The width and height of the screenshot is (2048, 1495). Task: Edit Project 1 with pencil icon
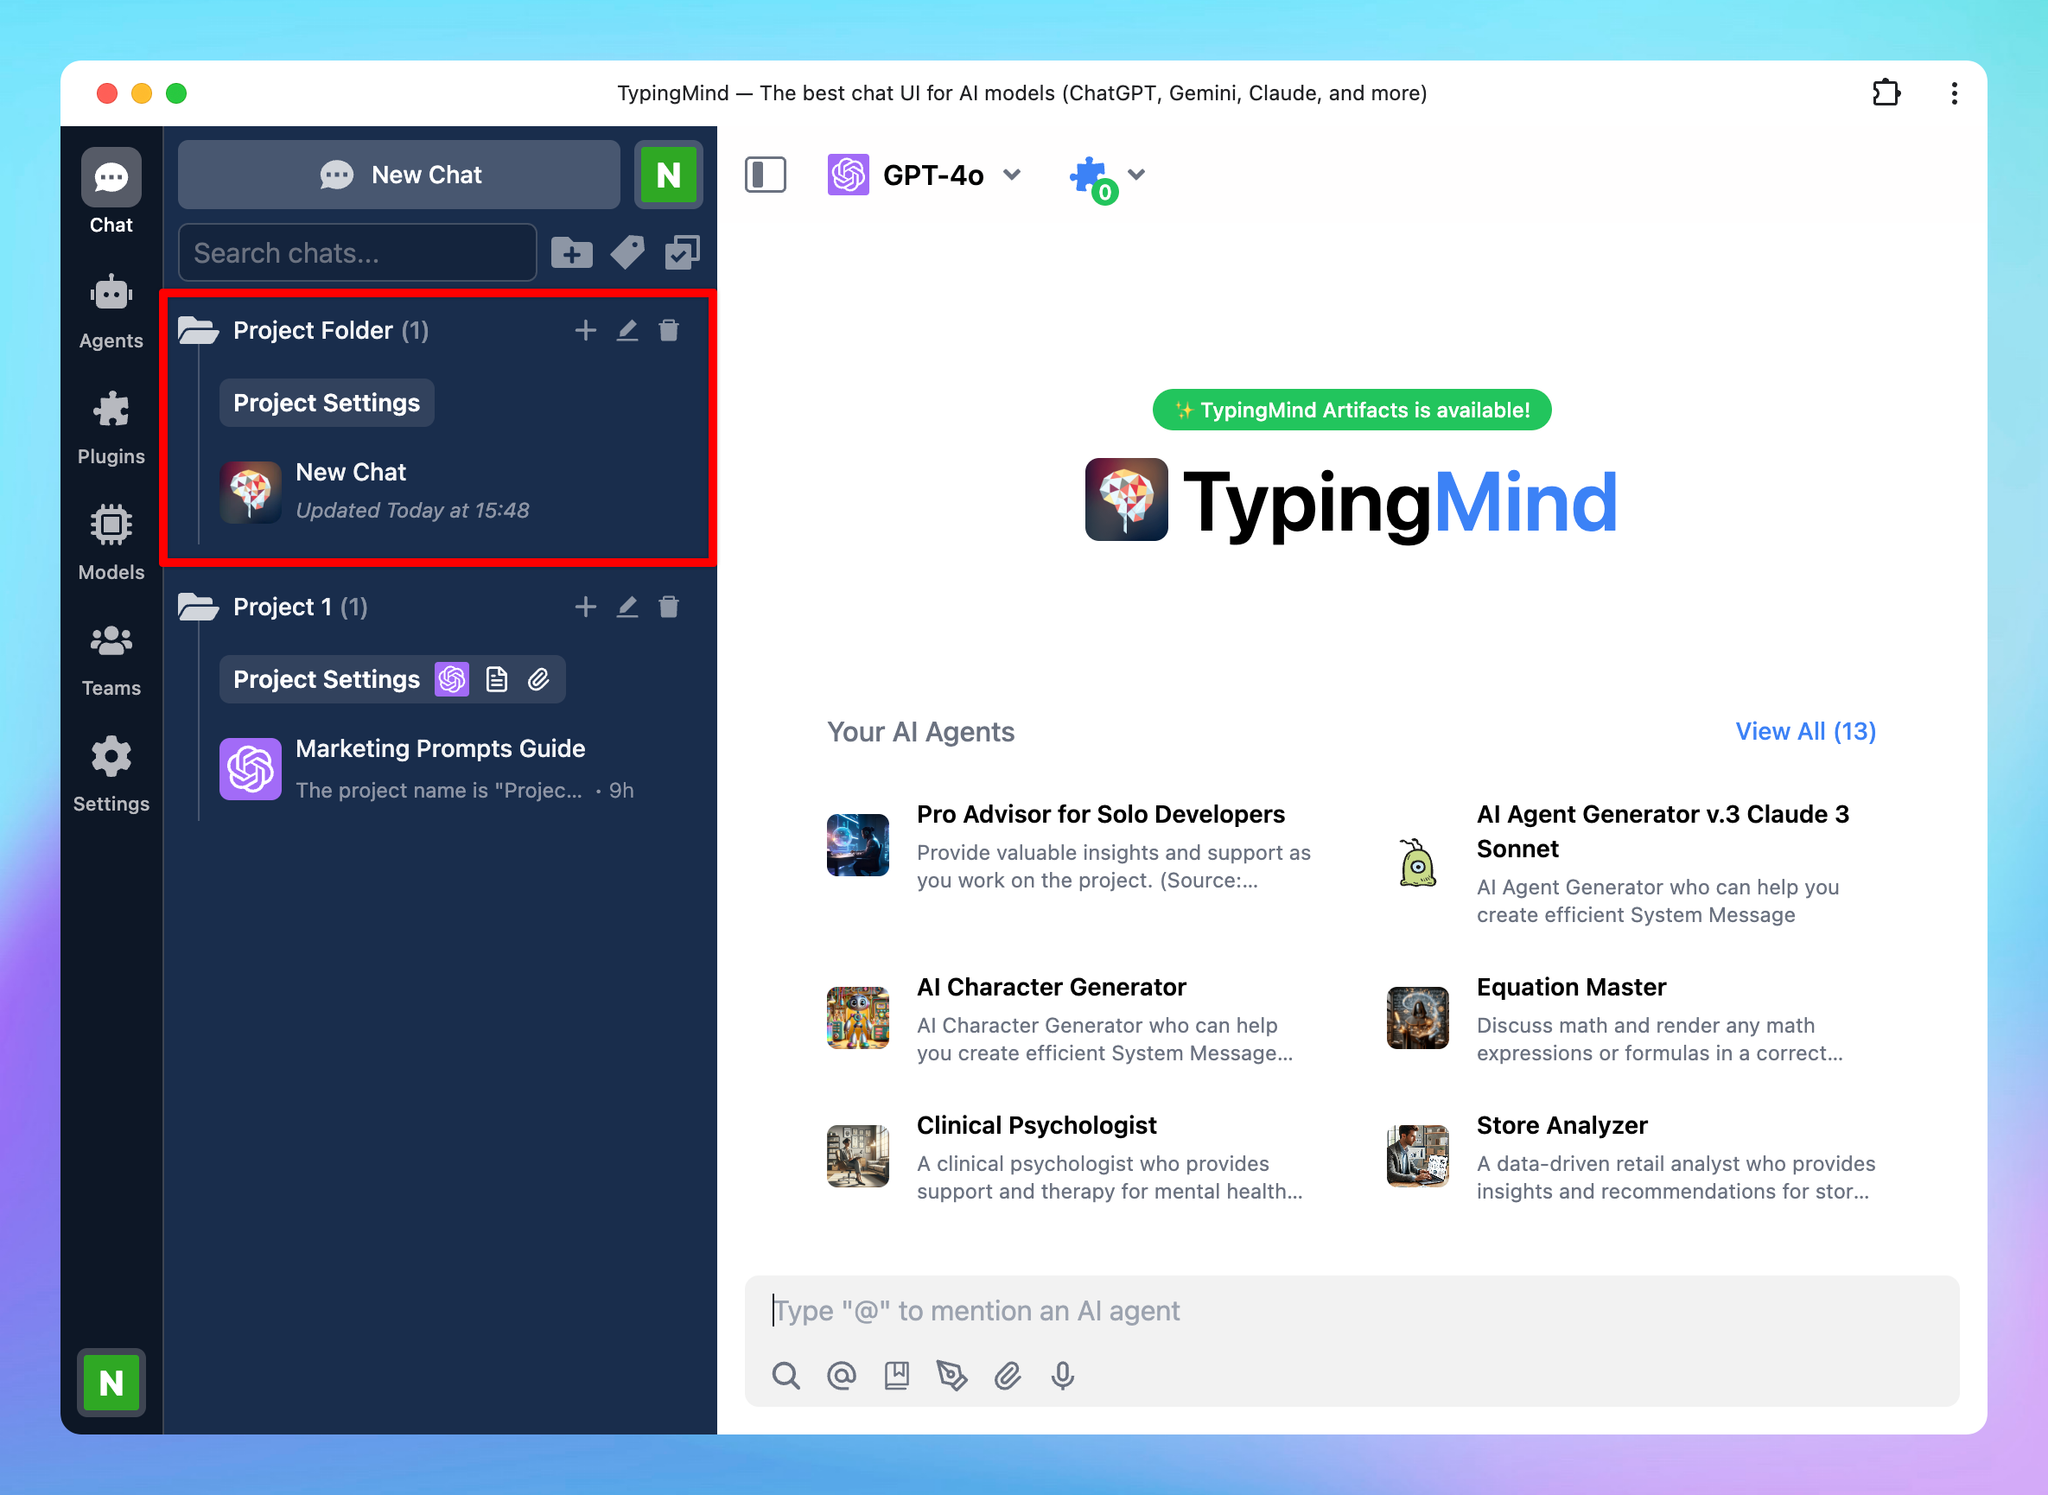(x=627, y=607)
